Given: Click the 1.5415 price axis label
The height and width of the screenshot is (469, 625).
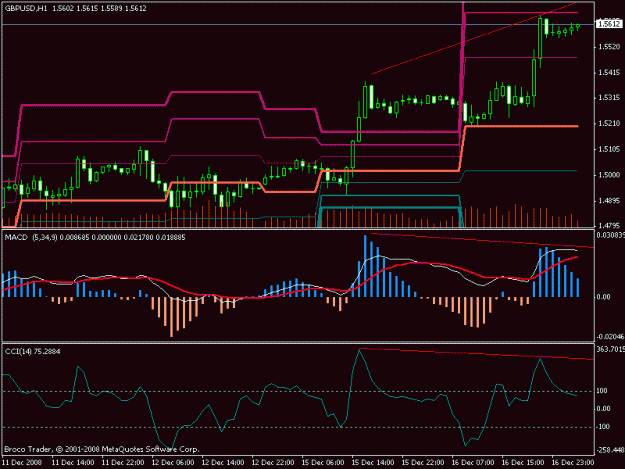Looking at the screenshot, I should [609, 73].
